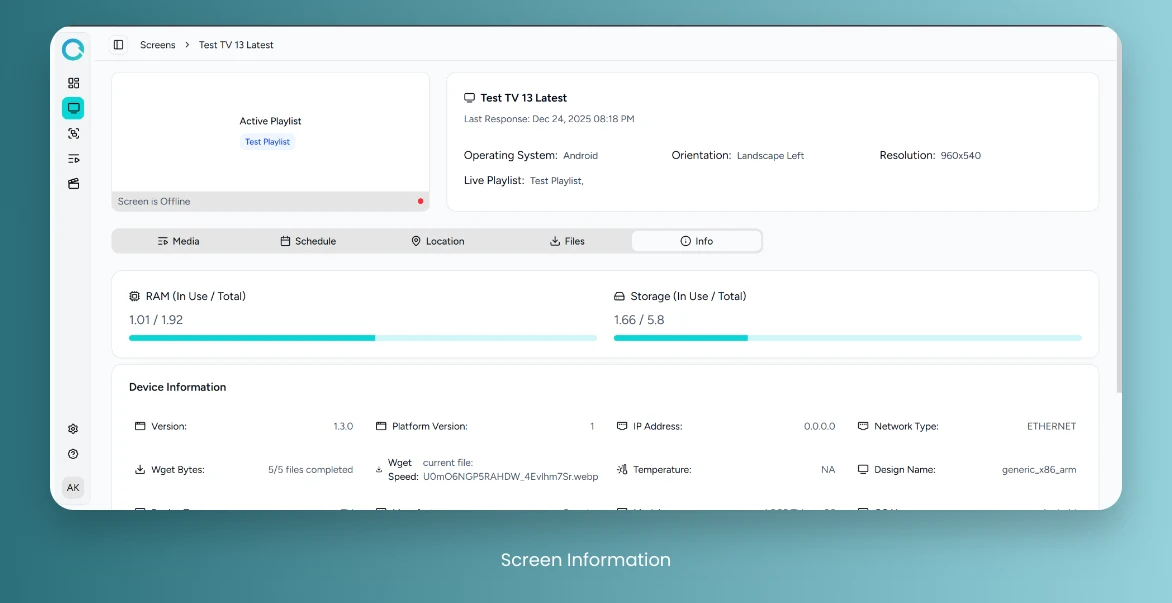Click the IP Address row icon
1172x603 pixels.
click(622, 426)
